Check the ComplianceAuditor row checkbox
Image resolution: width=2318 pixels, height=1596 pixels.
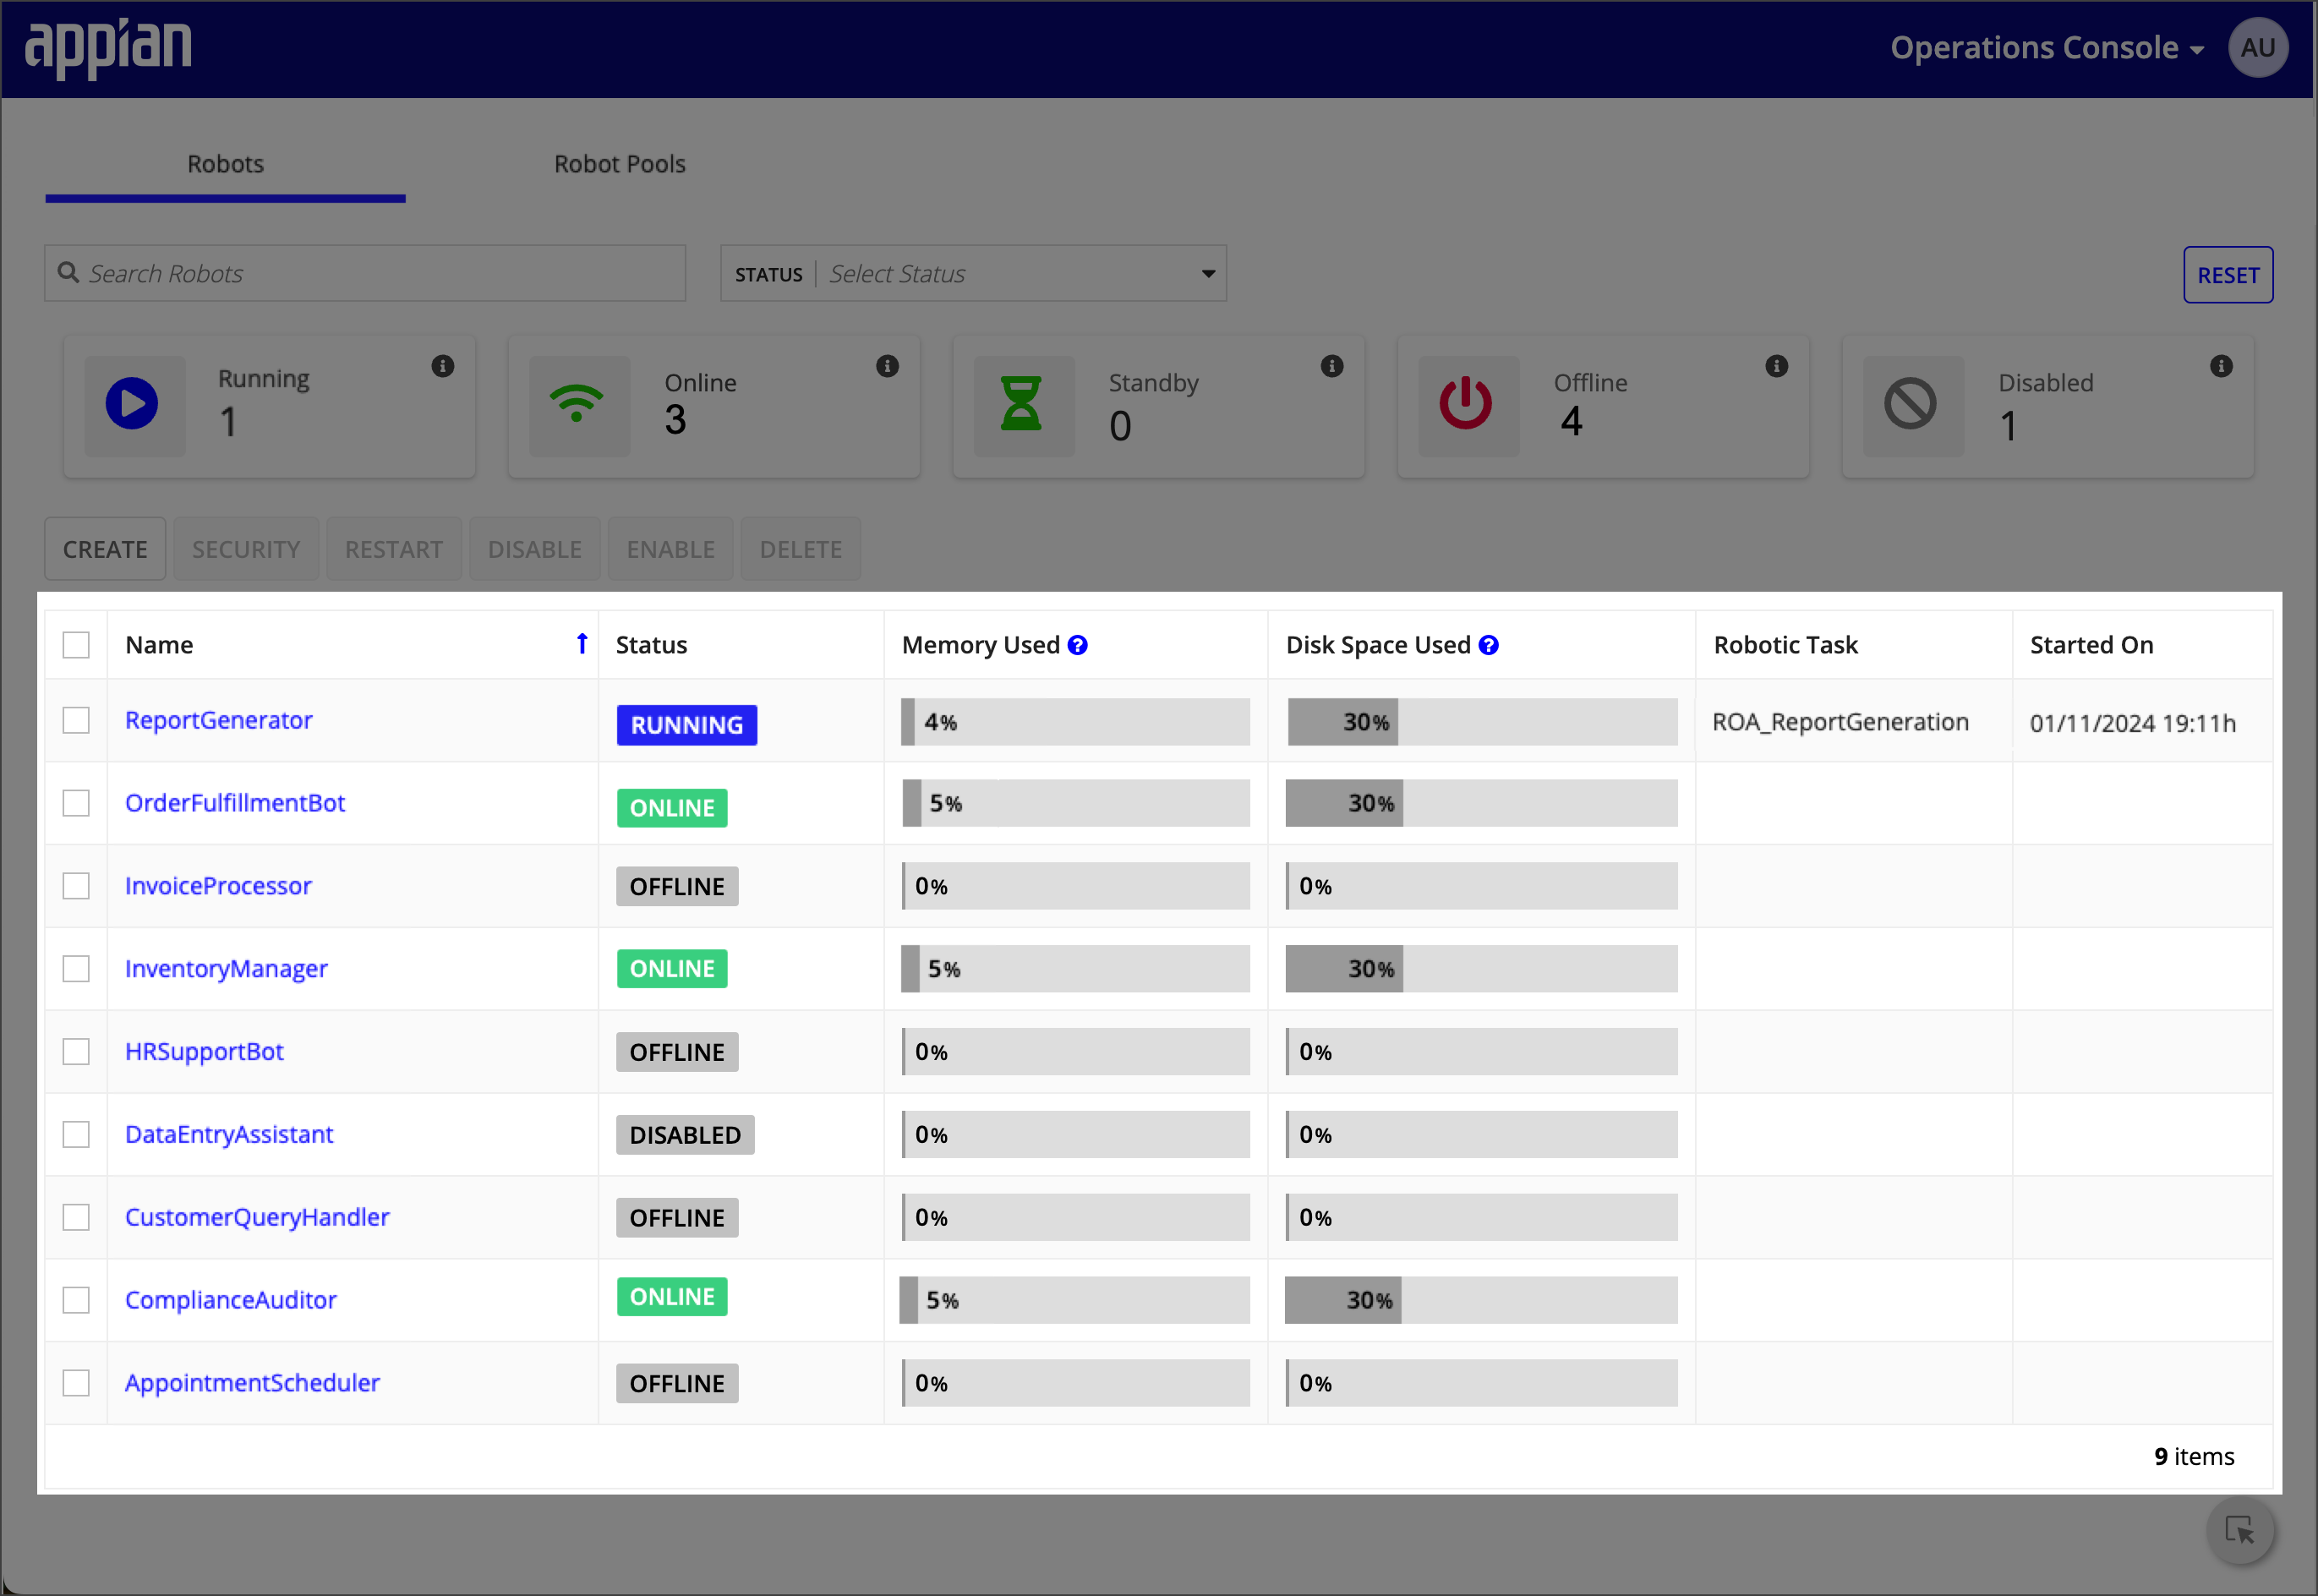(76, 1300)
